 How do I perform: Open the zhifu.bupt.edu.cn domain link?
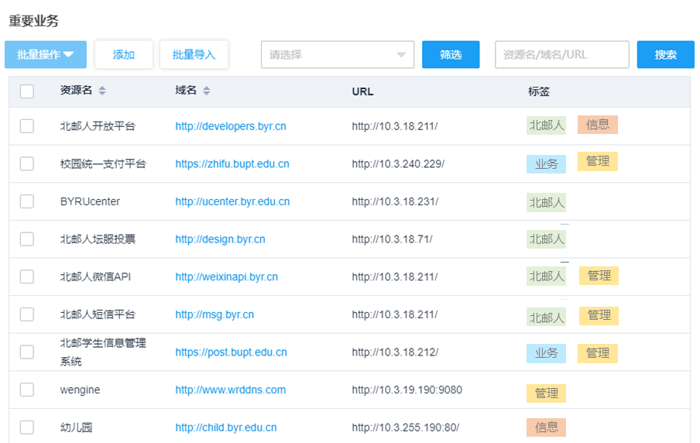coord(232,163)
